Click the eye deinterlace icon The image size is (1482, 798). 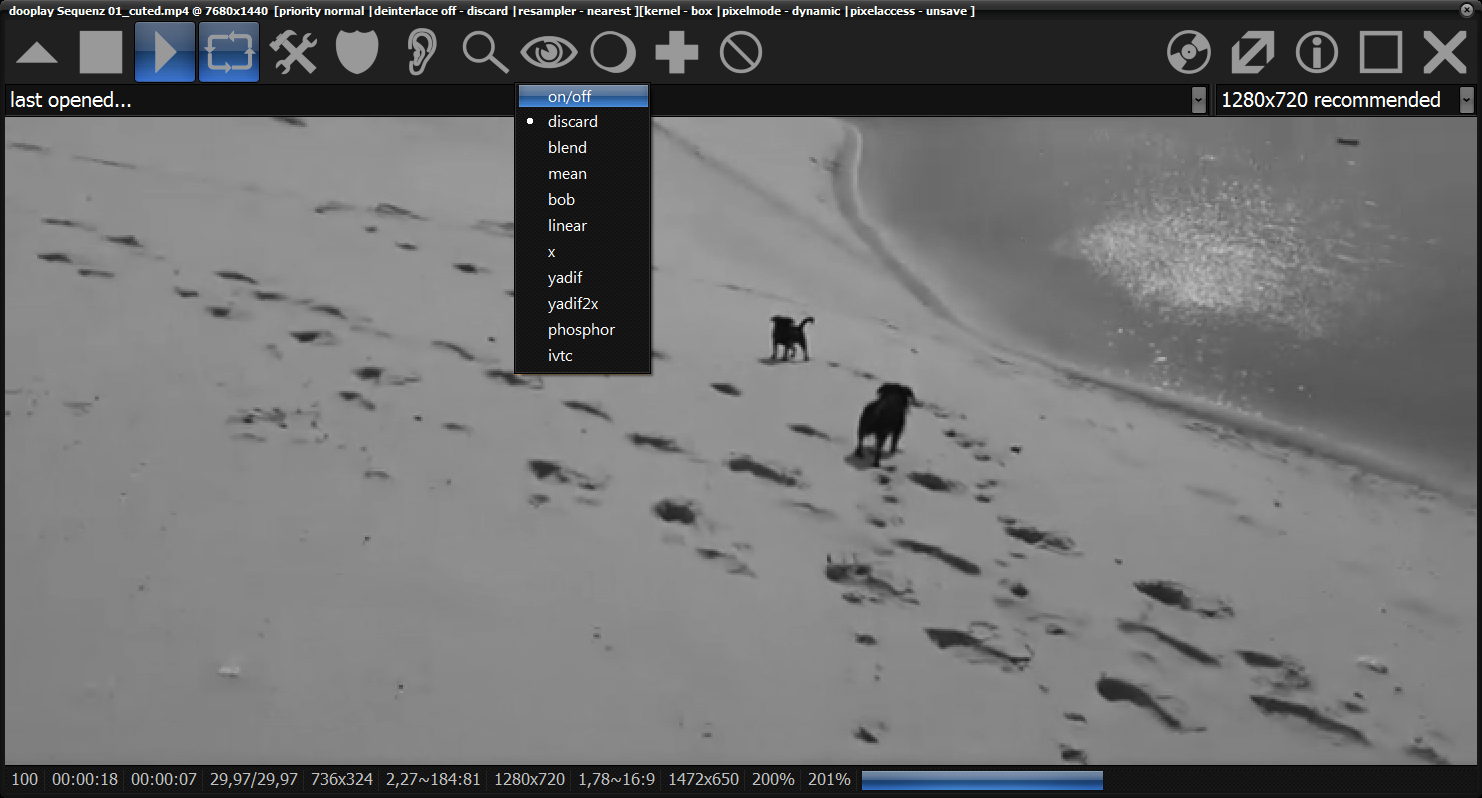pos(549,52)
